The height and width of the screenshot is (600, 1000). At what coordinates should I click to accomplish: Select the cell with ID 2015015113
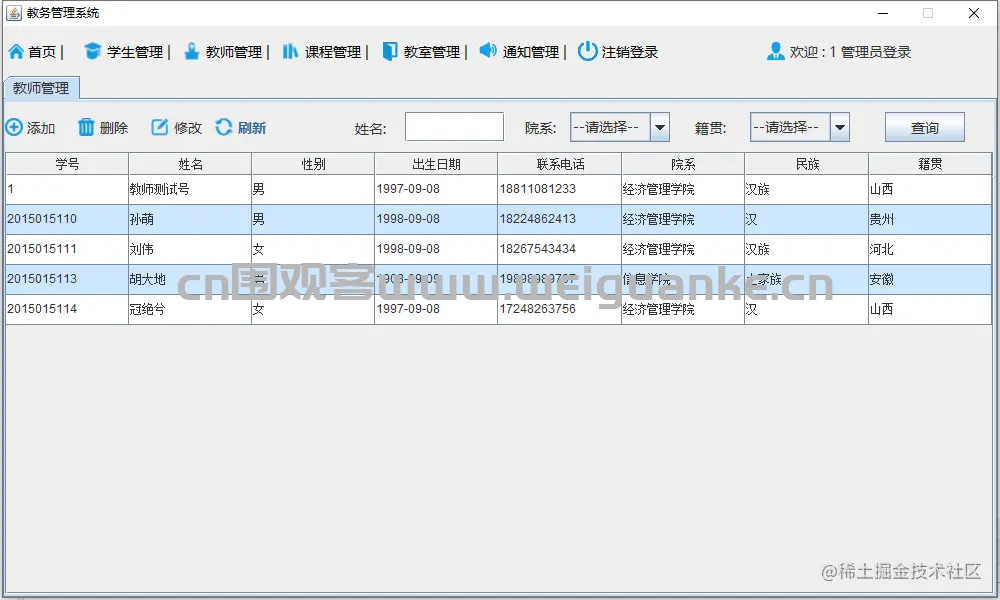[x=67, y=279]
